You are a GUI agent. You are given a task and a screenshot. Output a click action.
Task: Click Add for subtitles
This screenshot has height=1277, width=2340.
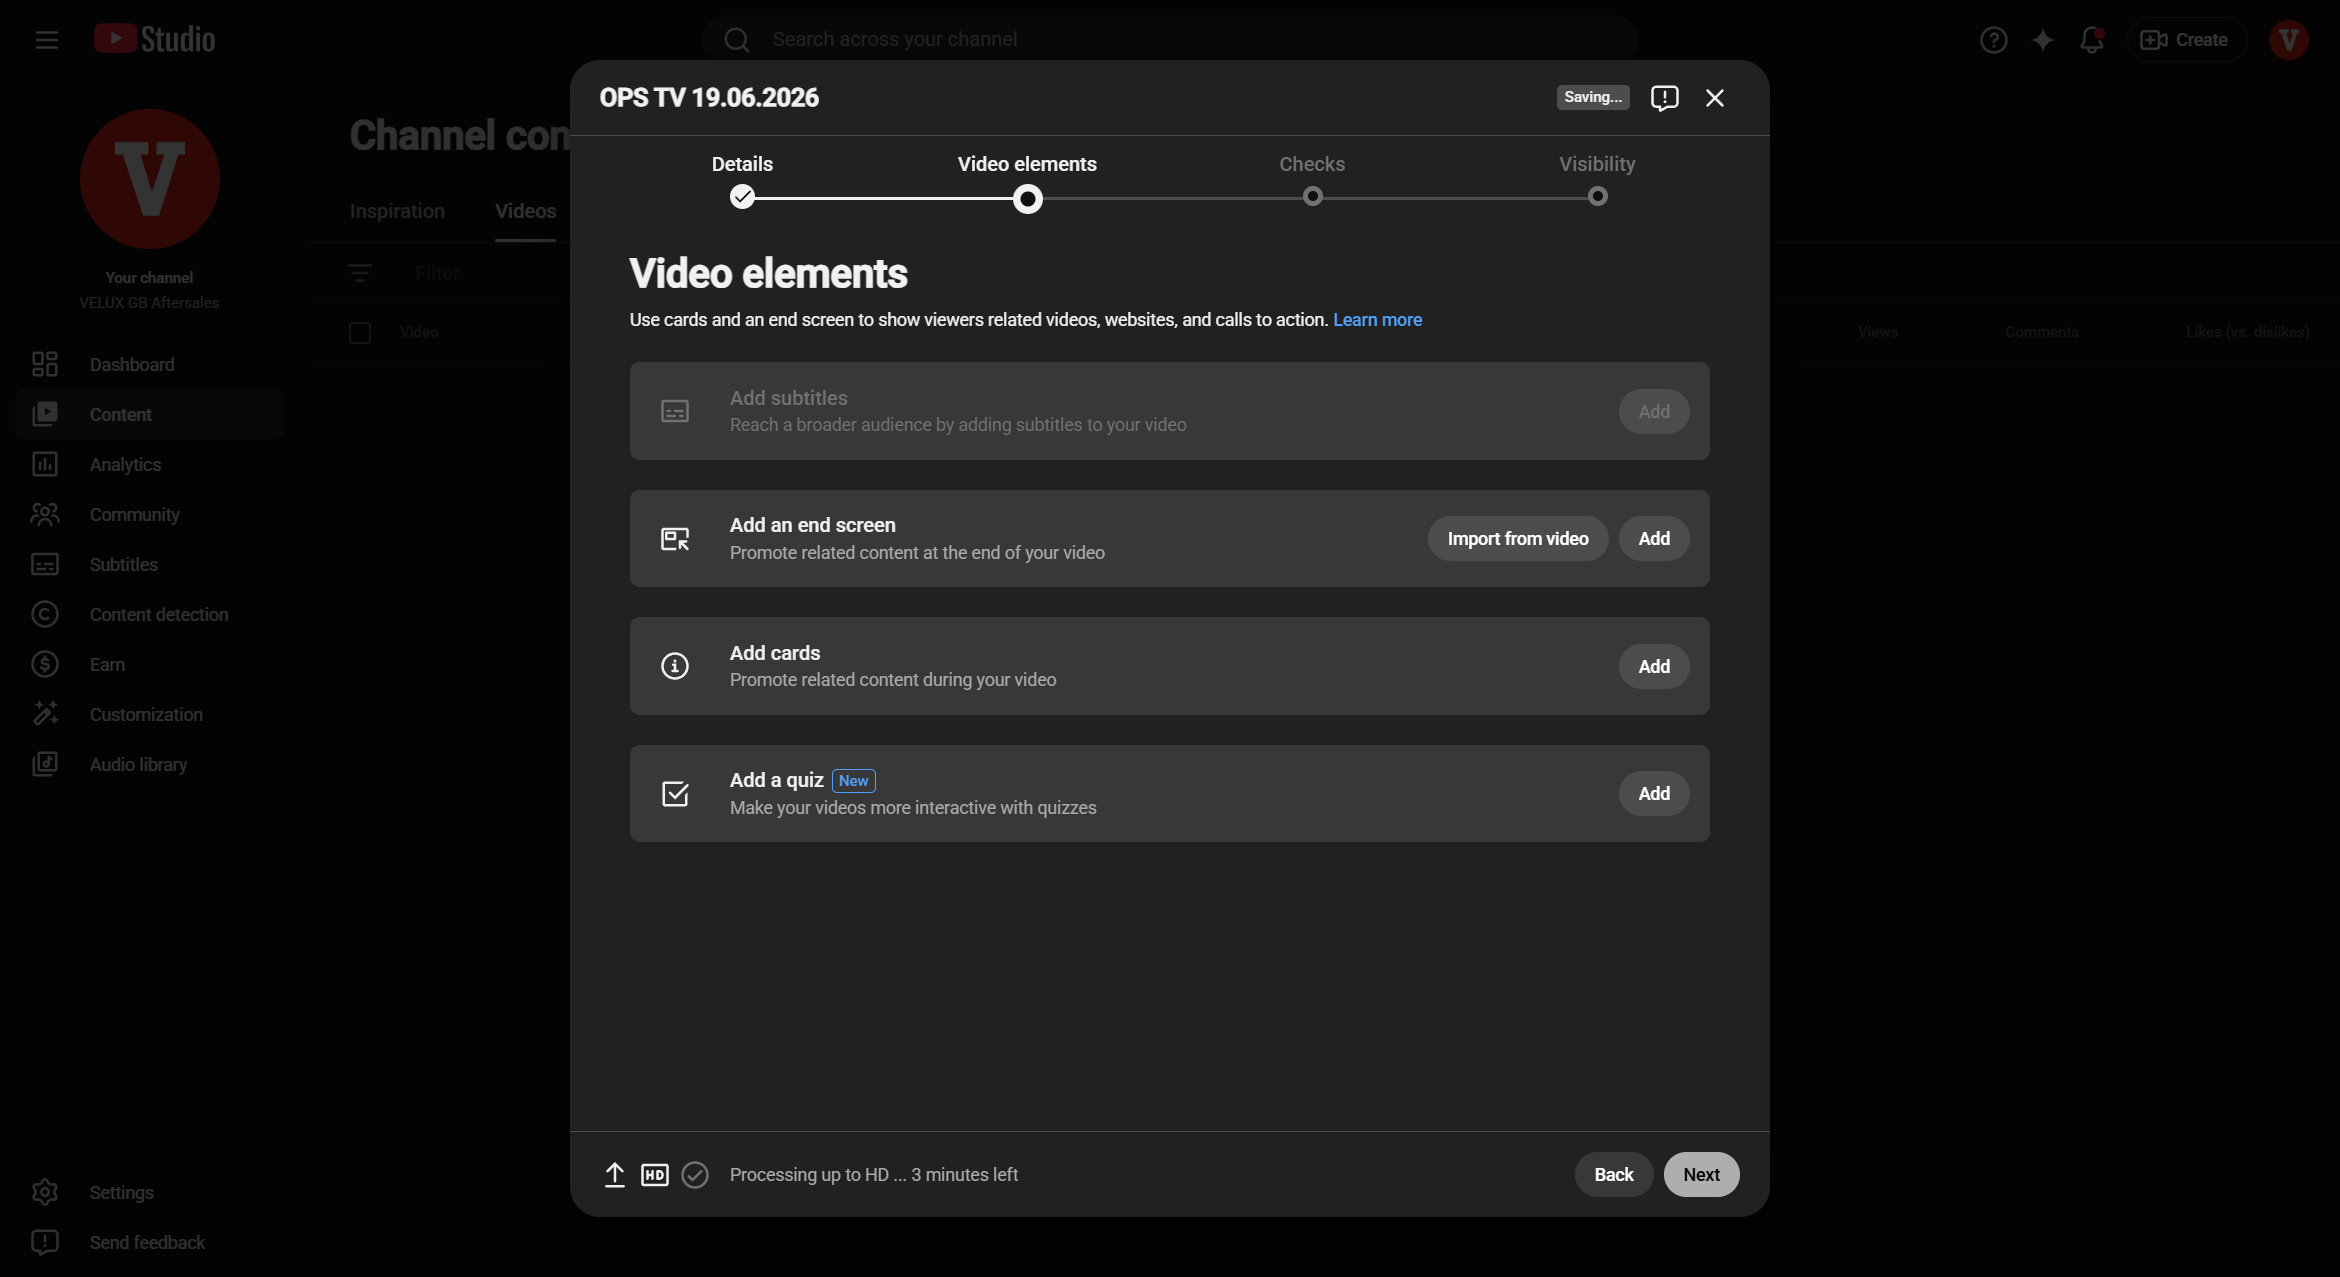1654,411
